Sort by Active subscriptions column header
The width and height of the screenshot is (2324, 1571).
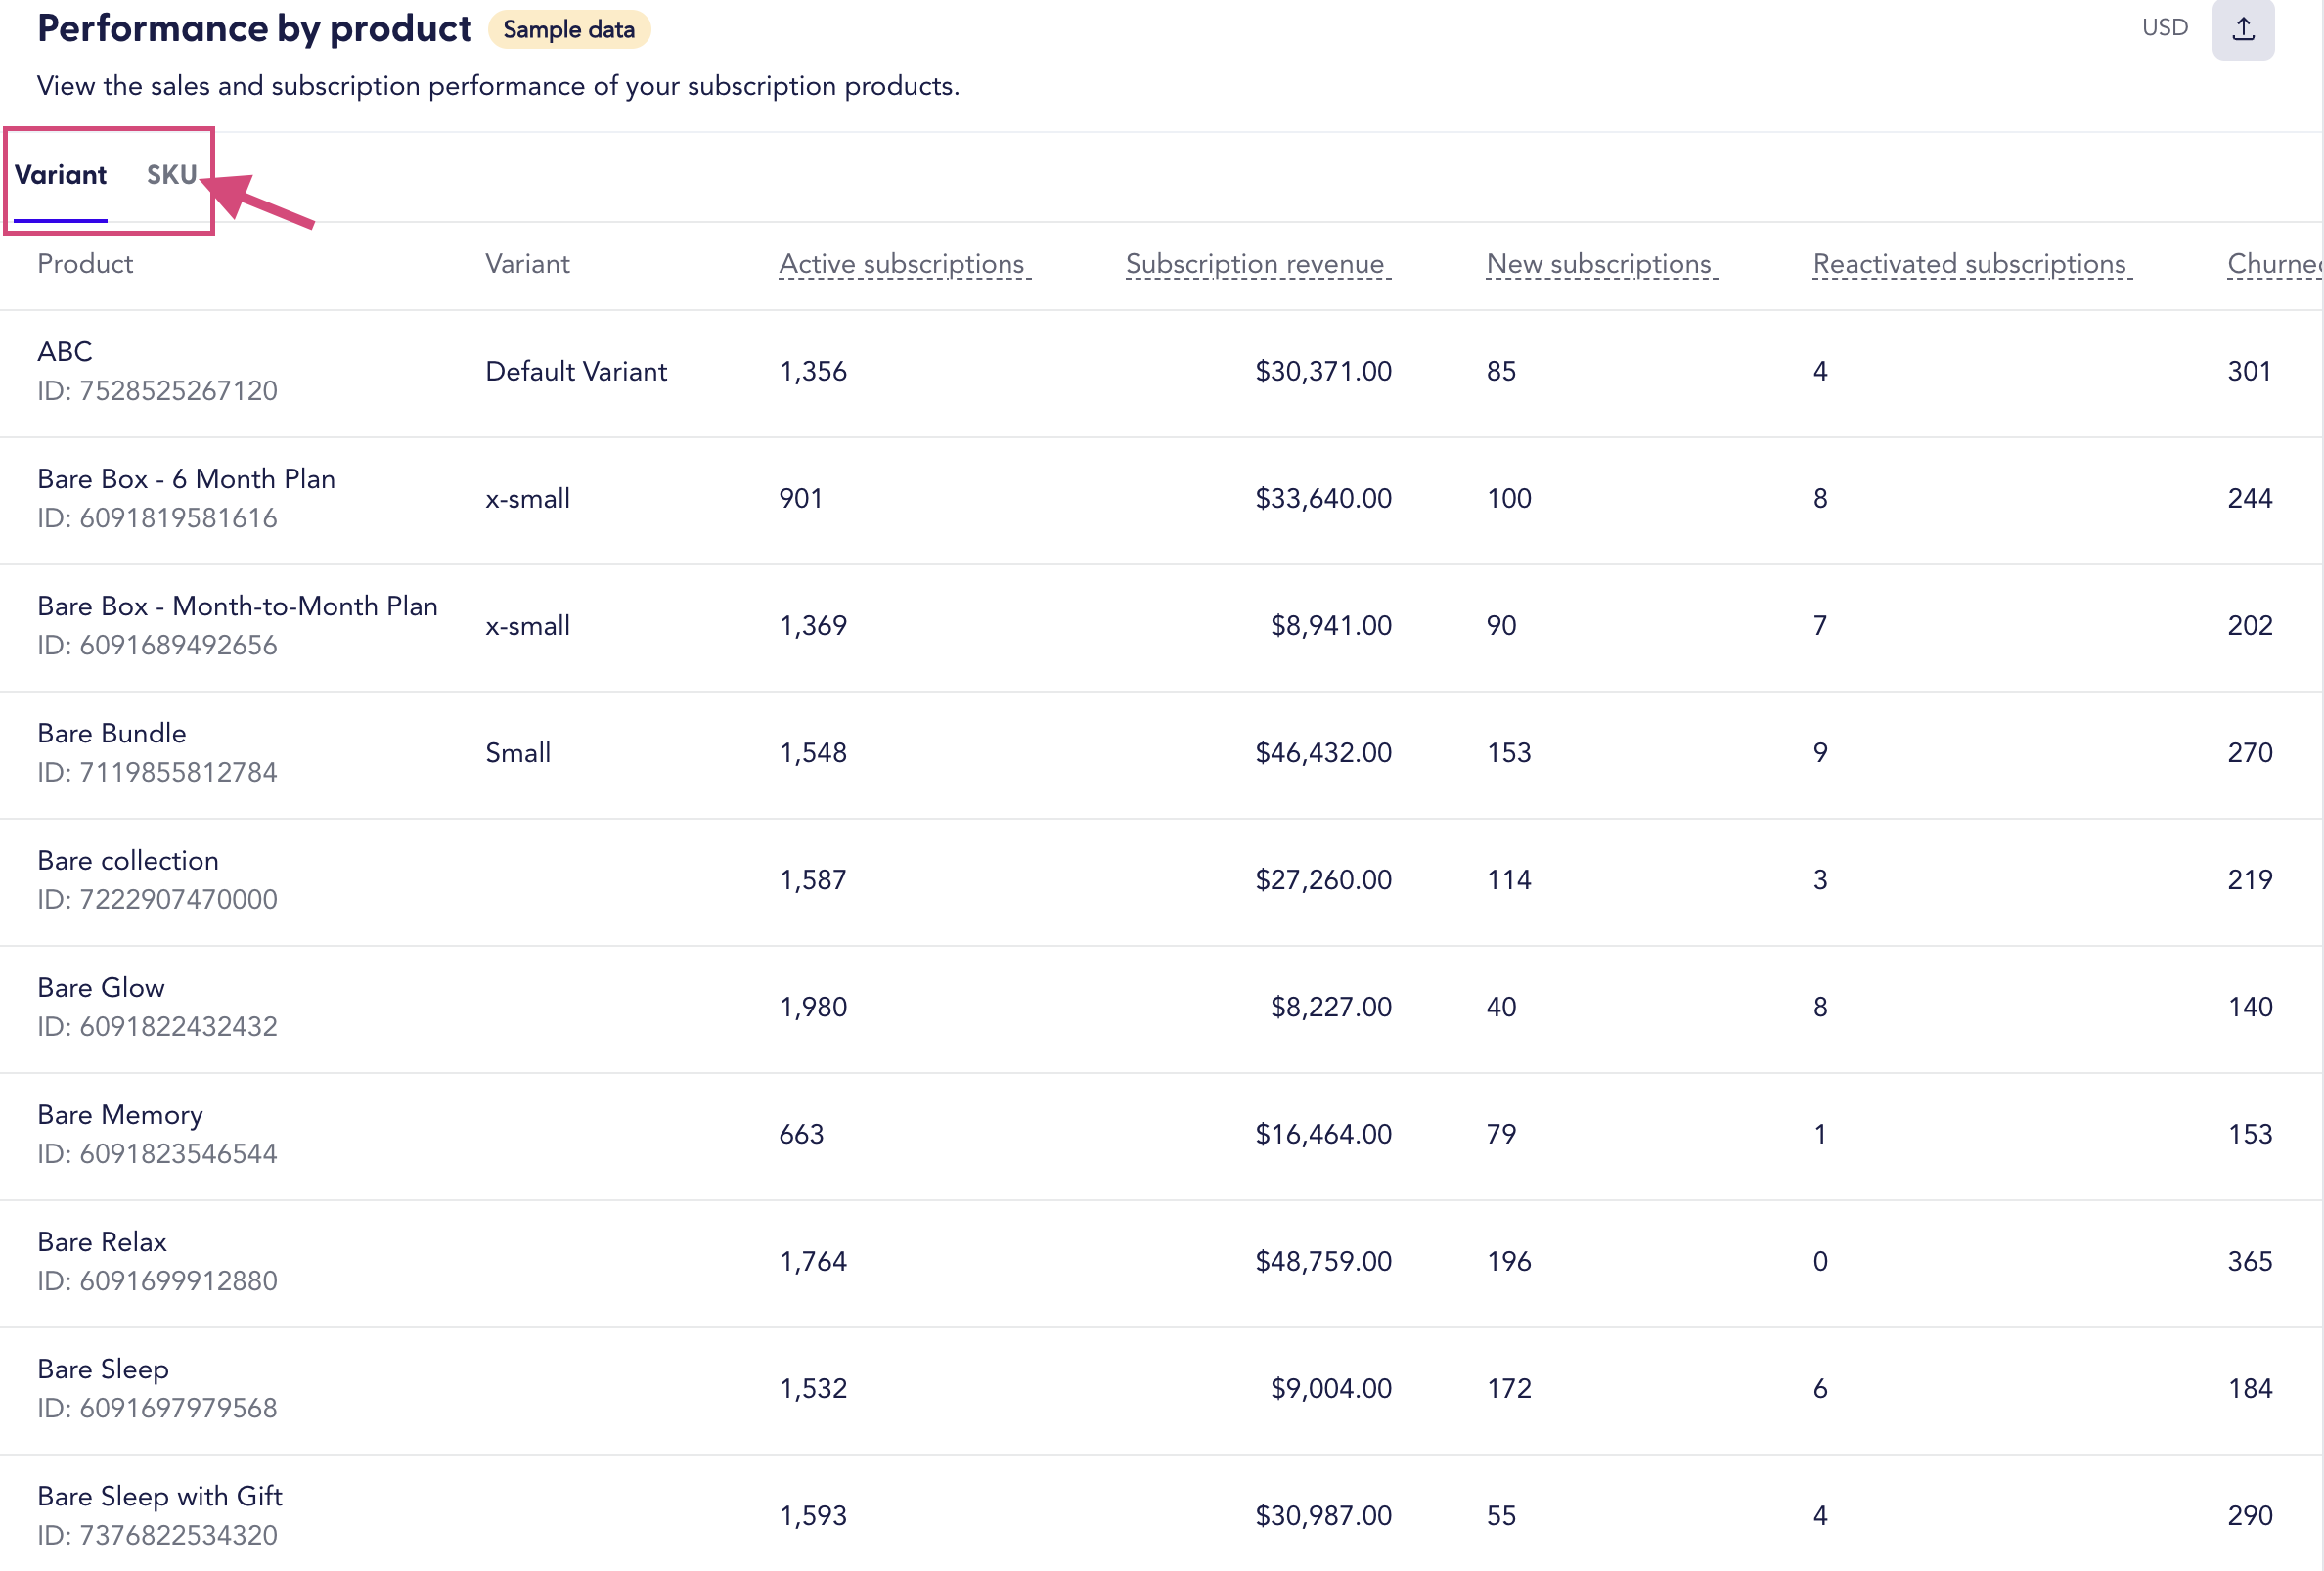(904, 264)
